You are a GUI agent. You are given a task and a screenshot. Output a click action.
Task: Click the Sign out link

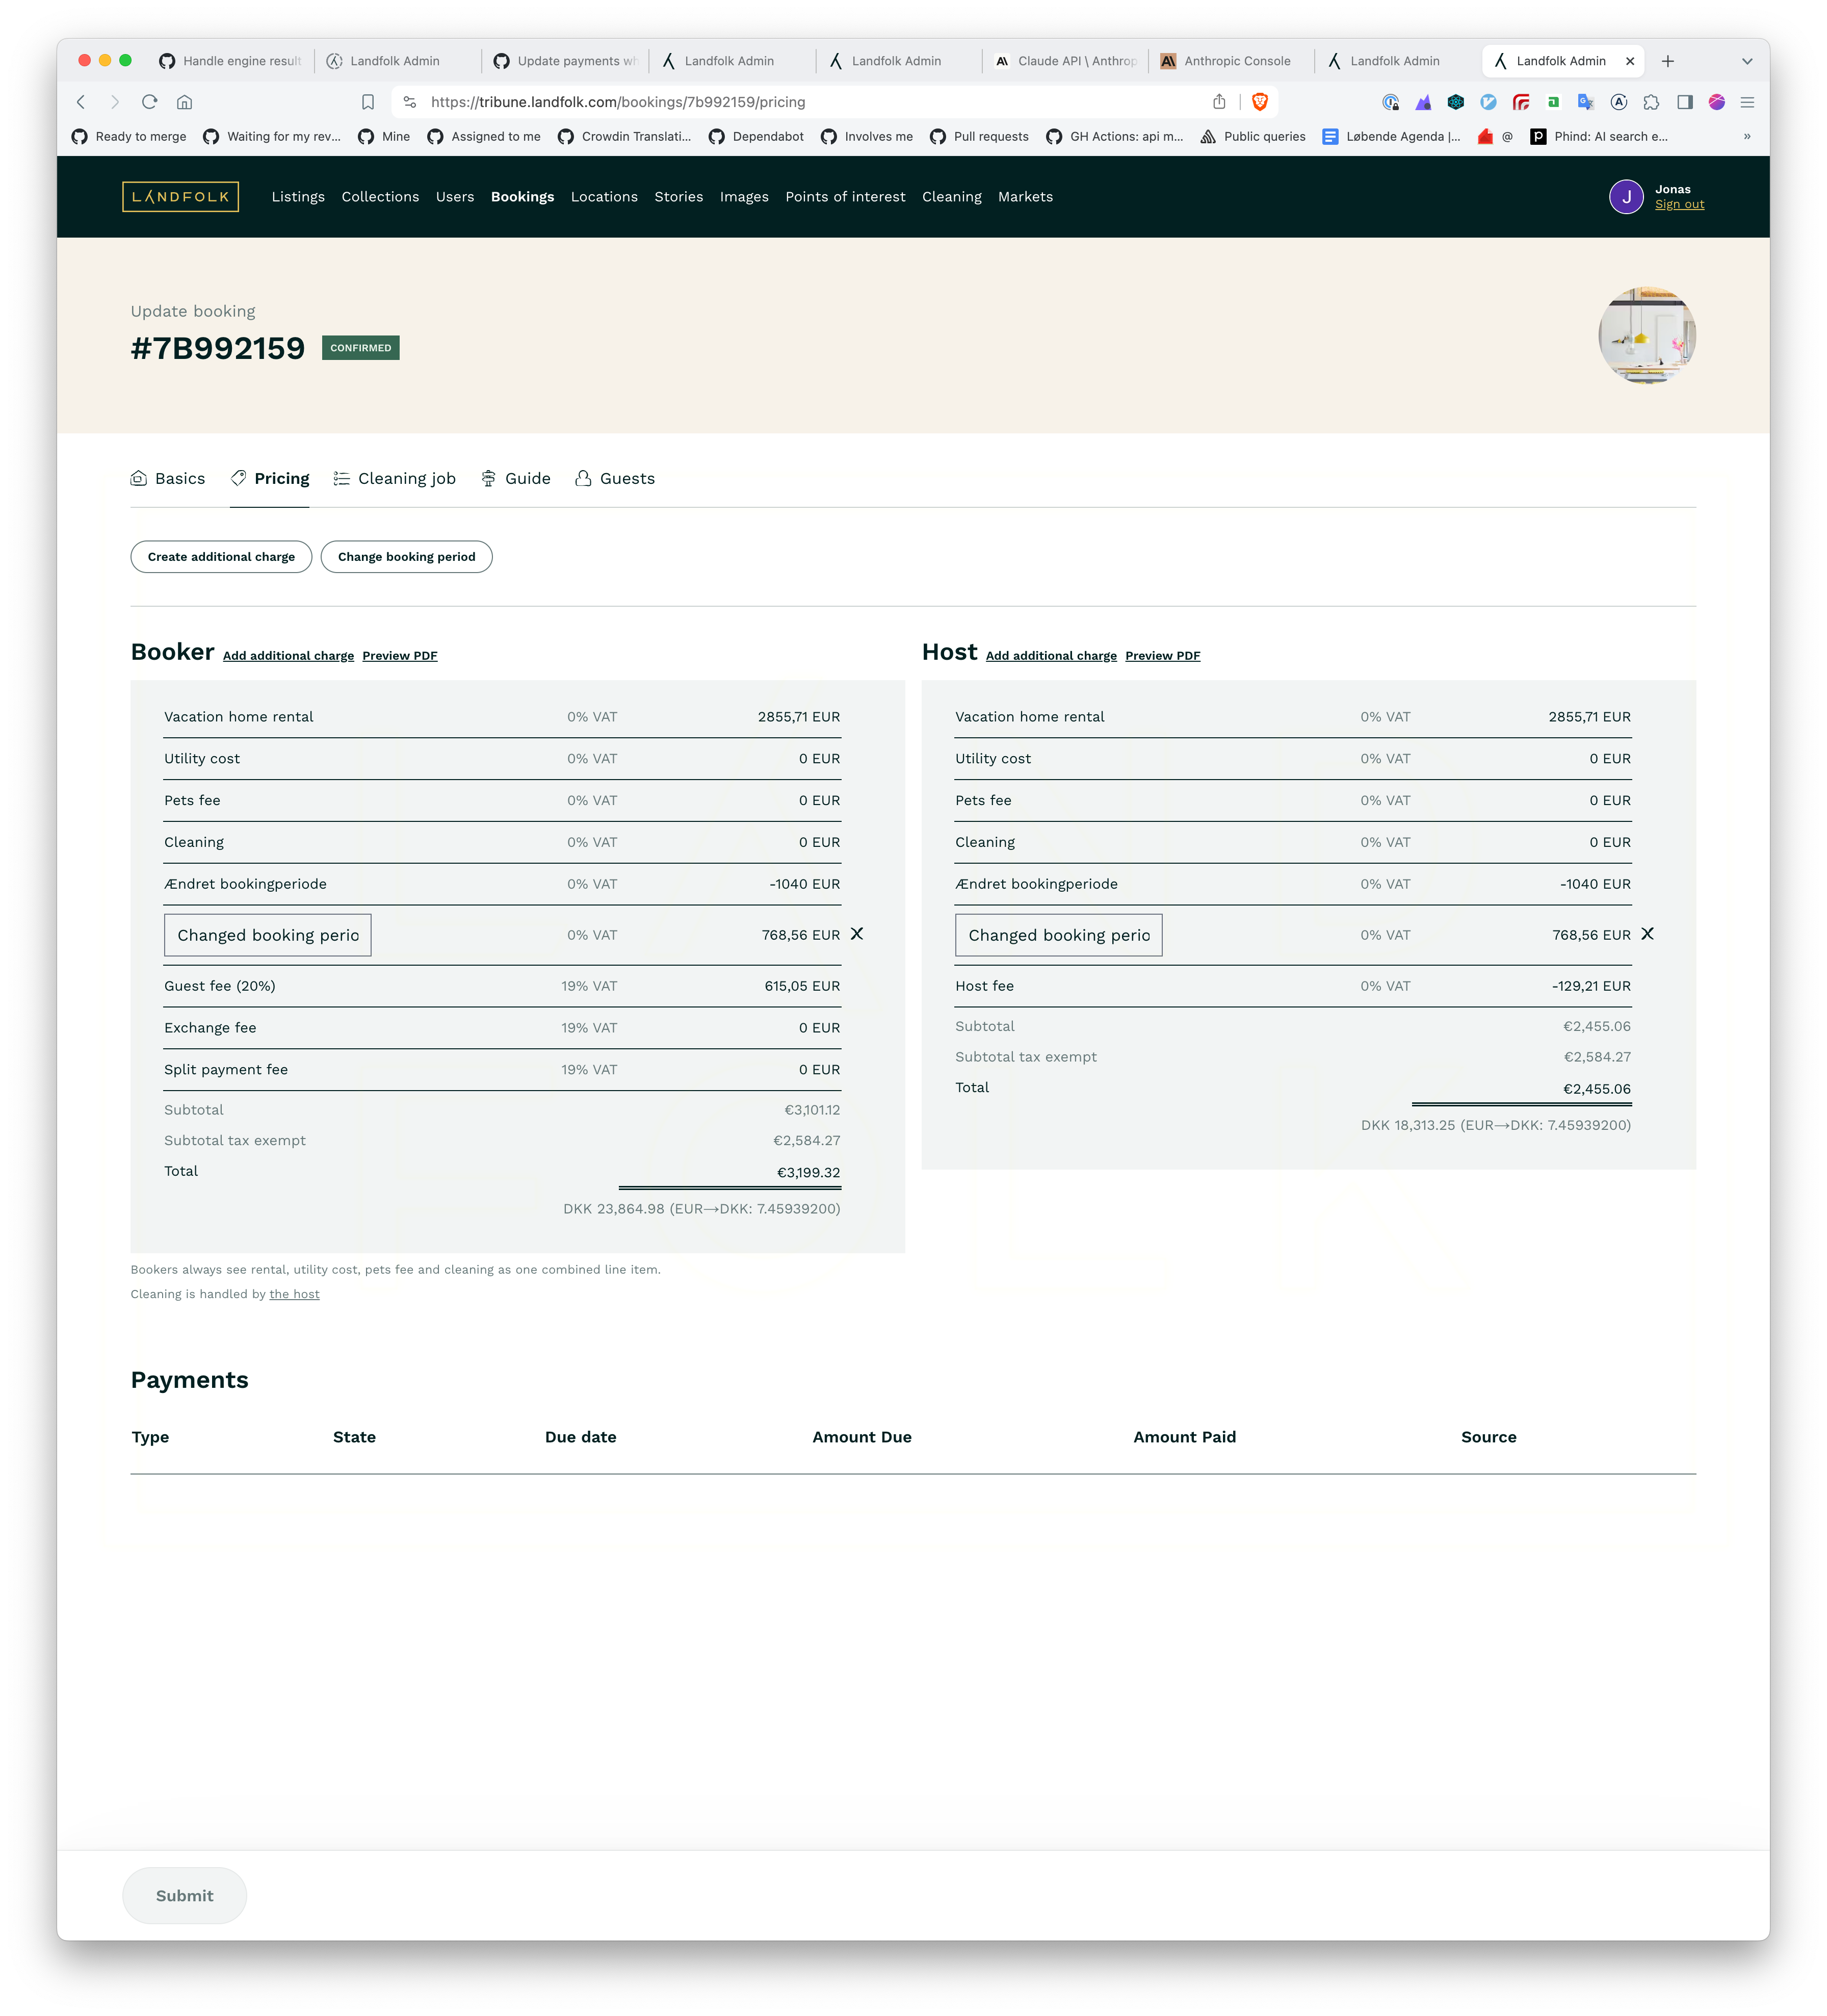(x=1679, y=205)
